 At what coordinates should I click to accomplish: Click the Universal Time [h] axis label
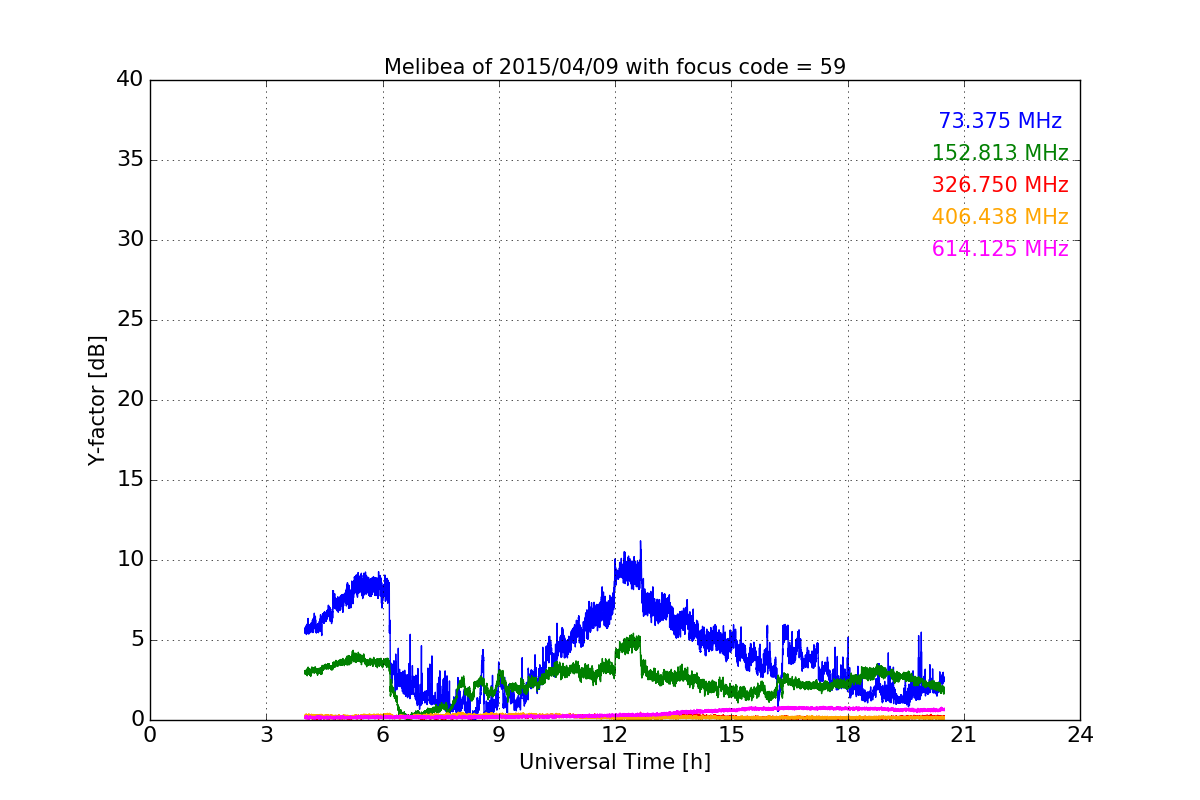(x=615, y=762)
